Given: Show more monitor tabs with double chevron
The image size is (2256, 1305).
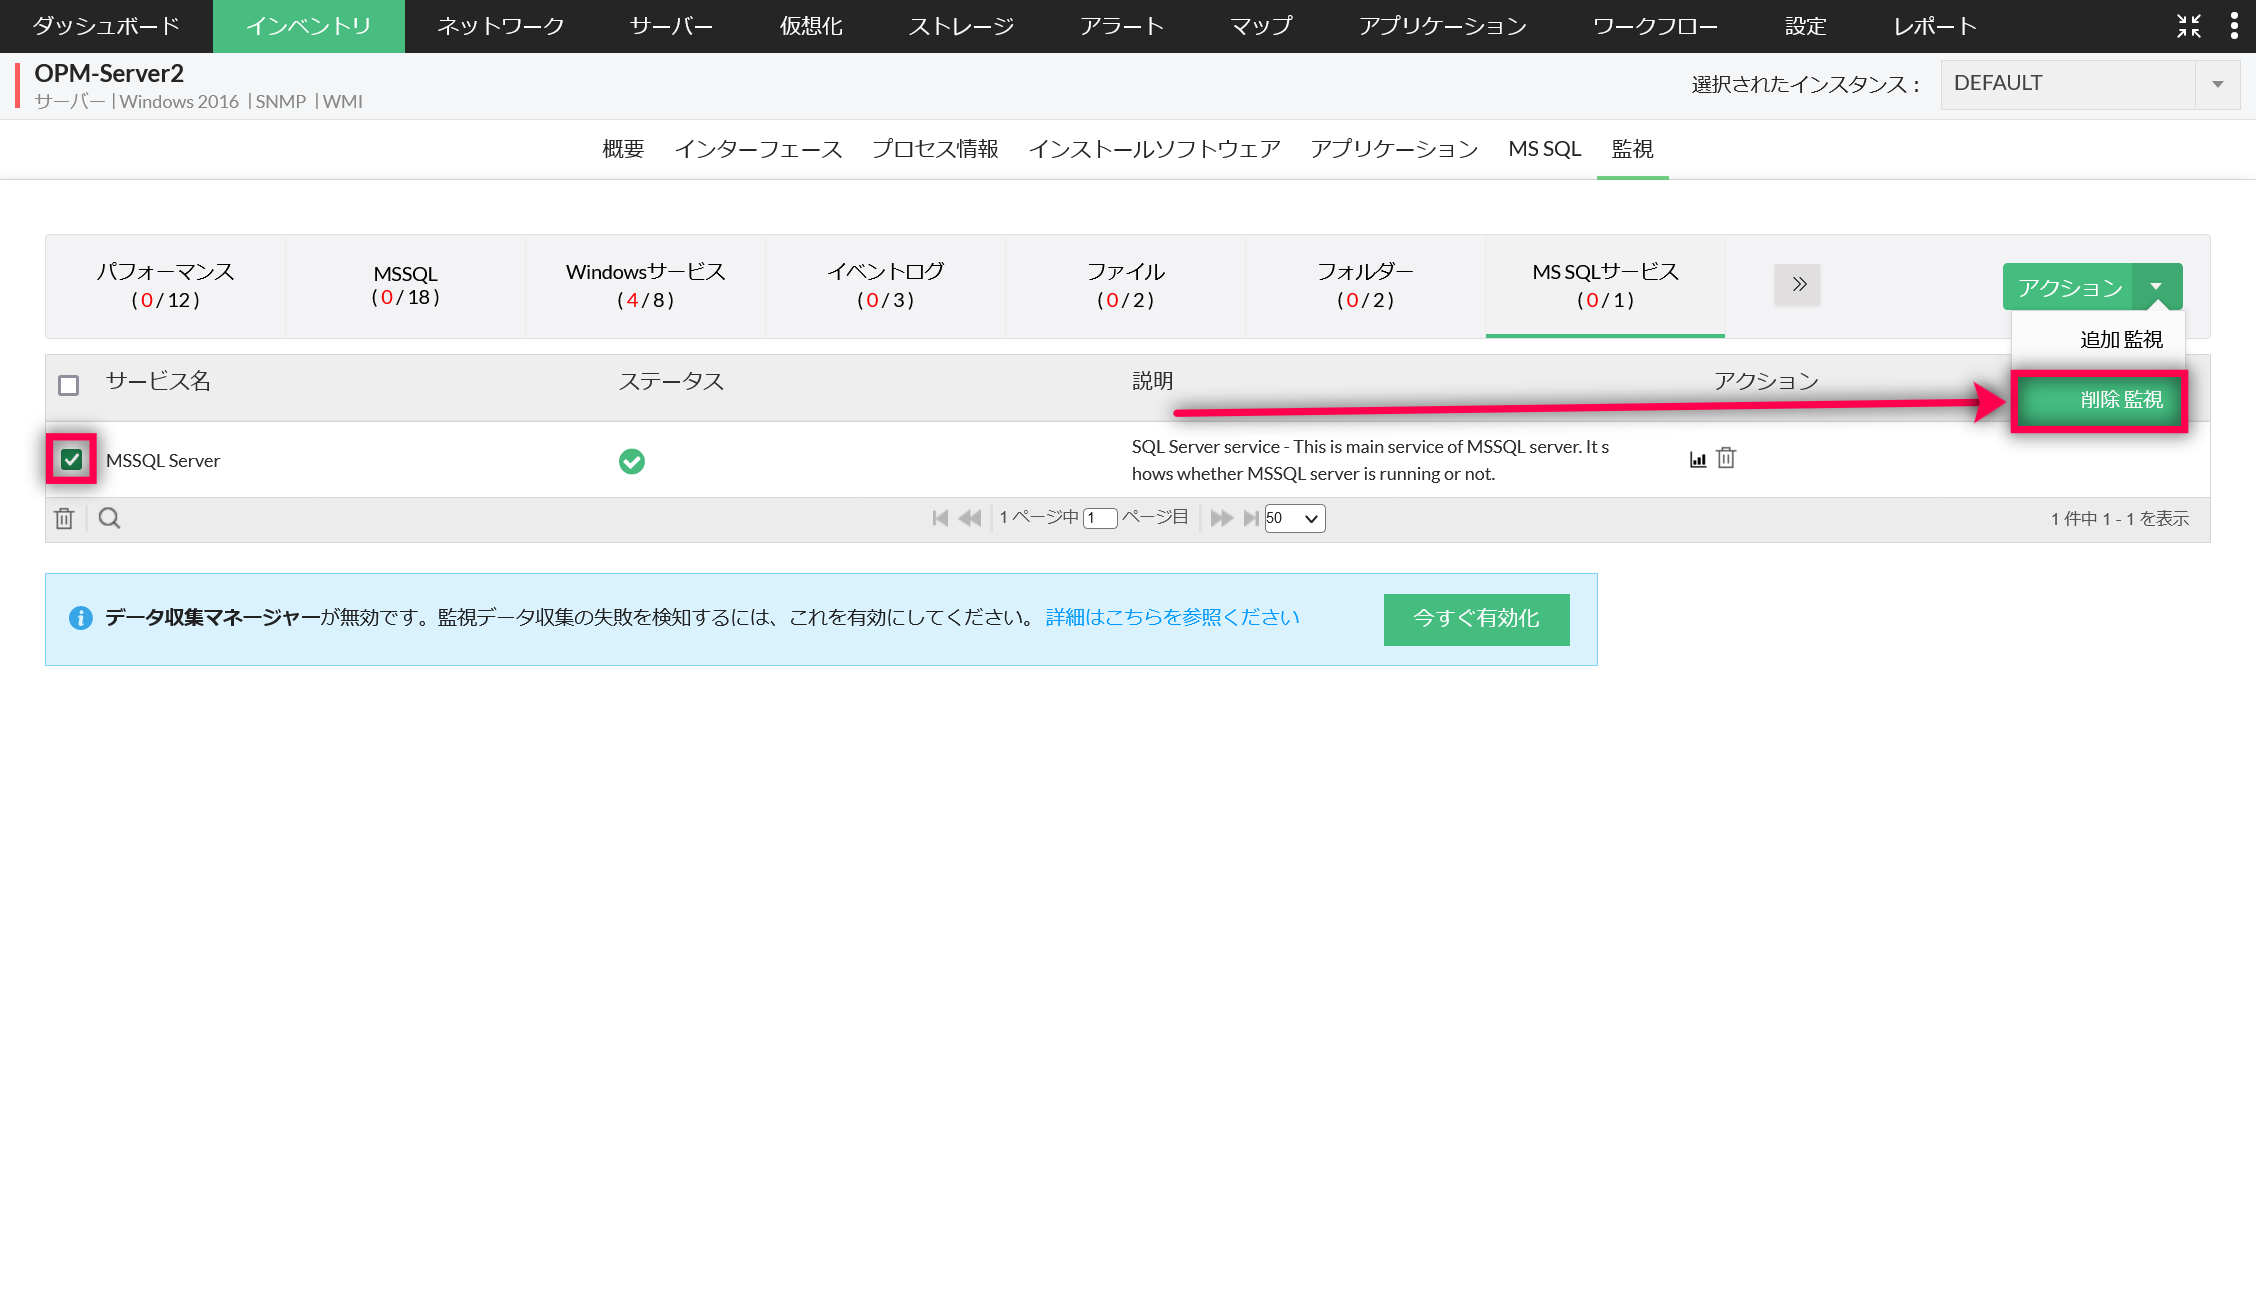Looking at the screenshot, I should [x=1798, y=285].
